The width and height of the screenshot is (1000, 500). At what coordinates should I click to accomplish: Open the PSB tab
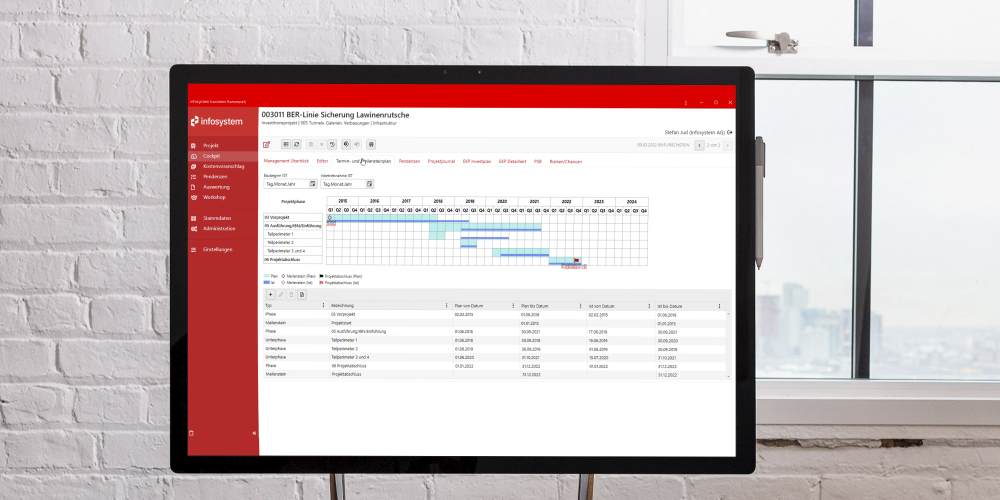pos(538,161)
